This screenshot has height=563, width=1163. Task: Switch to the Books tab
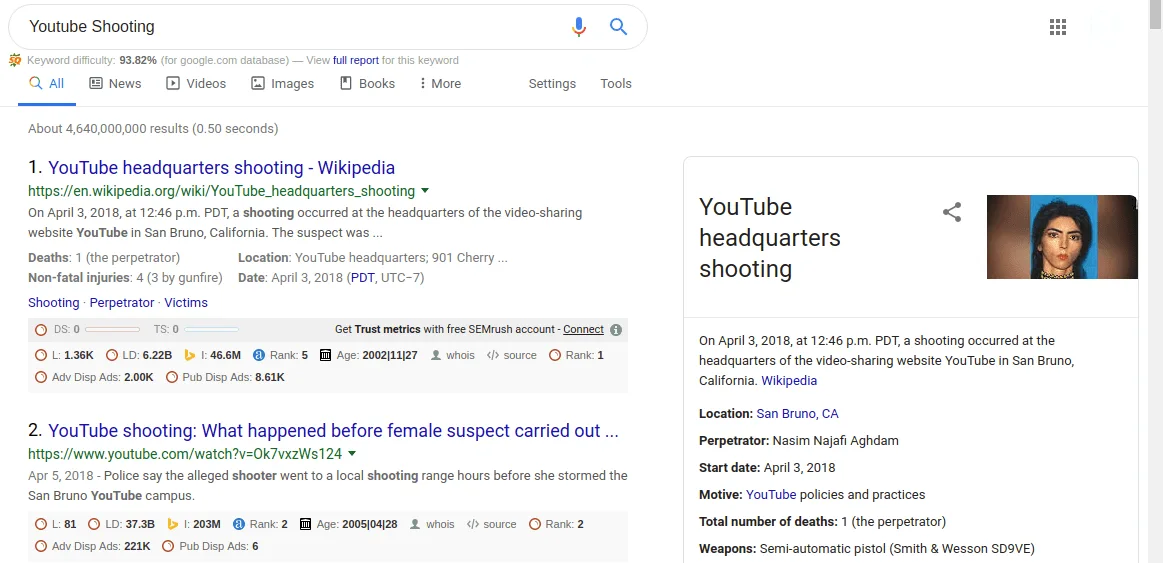pyautogui.click(x=367, y=84)
